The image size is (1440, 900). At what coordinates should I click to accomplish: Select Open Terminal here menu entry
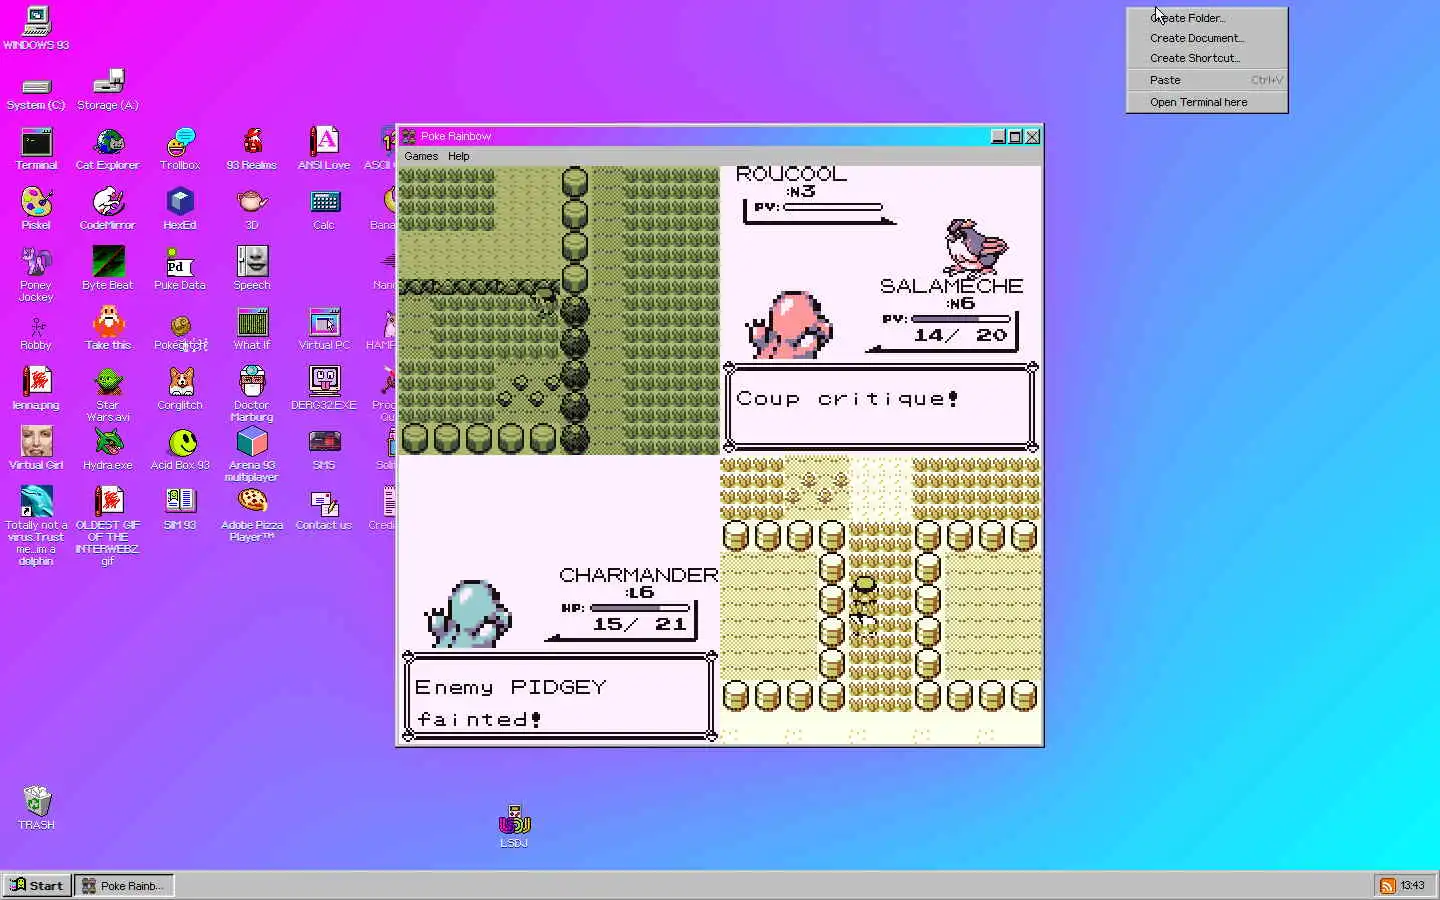click(x=1207, y=102)
